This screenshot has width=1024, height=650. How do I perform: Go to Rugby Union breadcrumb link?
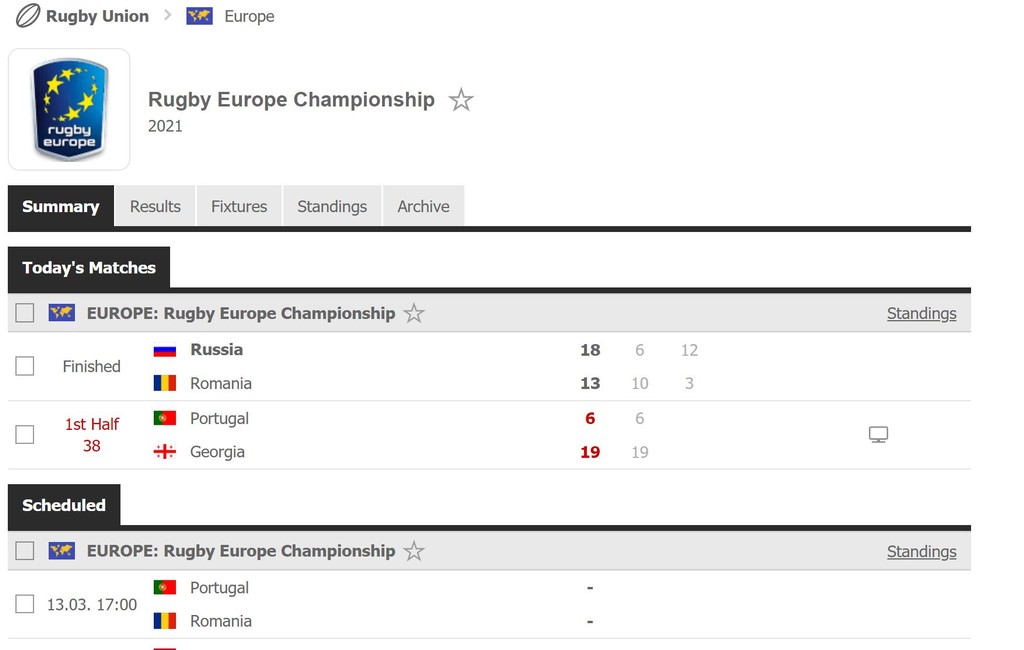tap(97, 16)
